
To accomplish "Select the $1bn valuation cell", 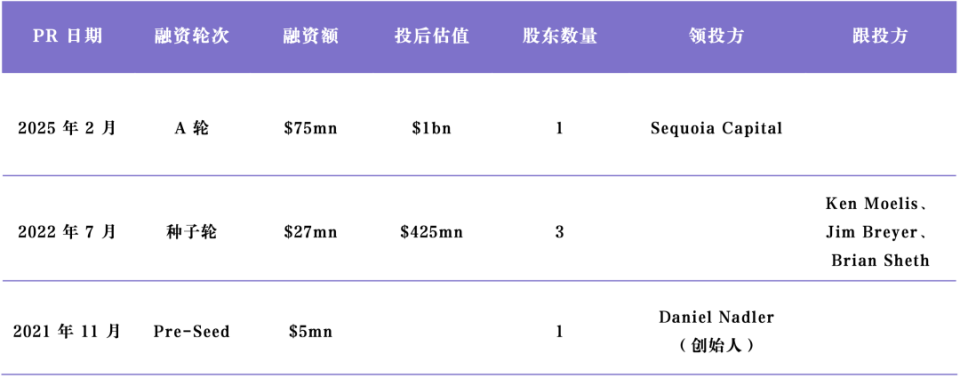I will click(432, 129).
